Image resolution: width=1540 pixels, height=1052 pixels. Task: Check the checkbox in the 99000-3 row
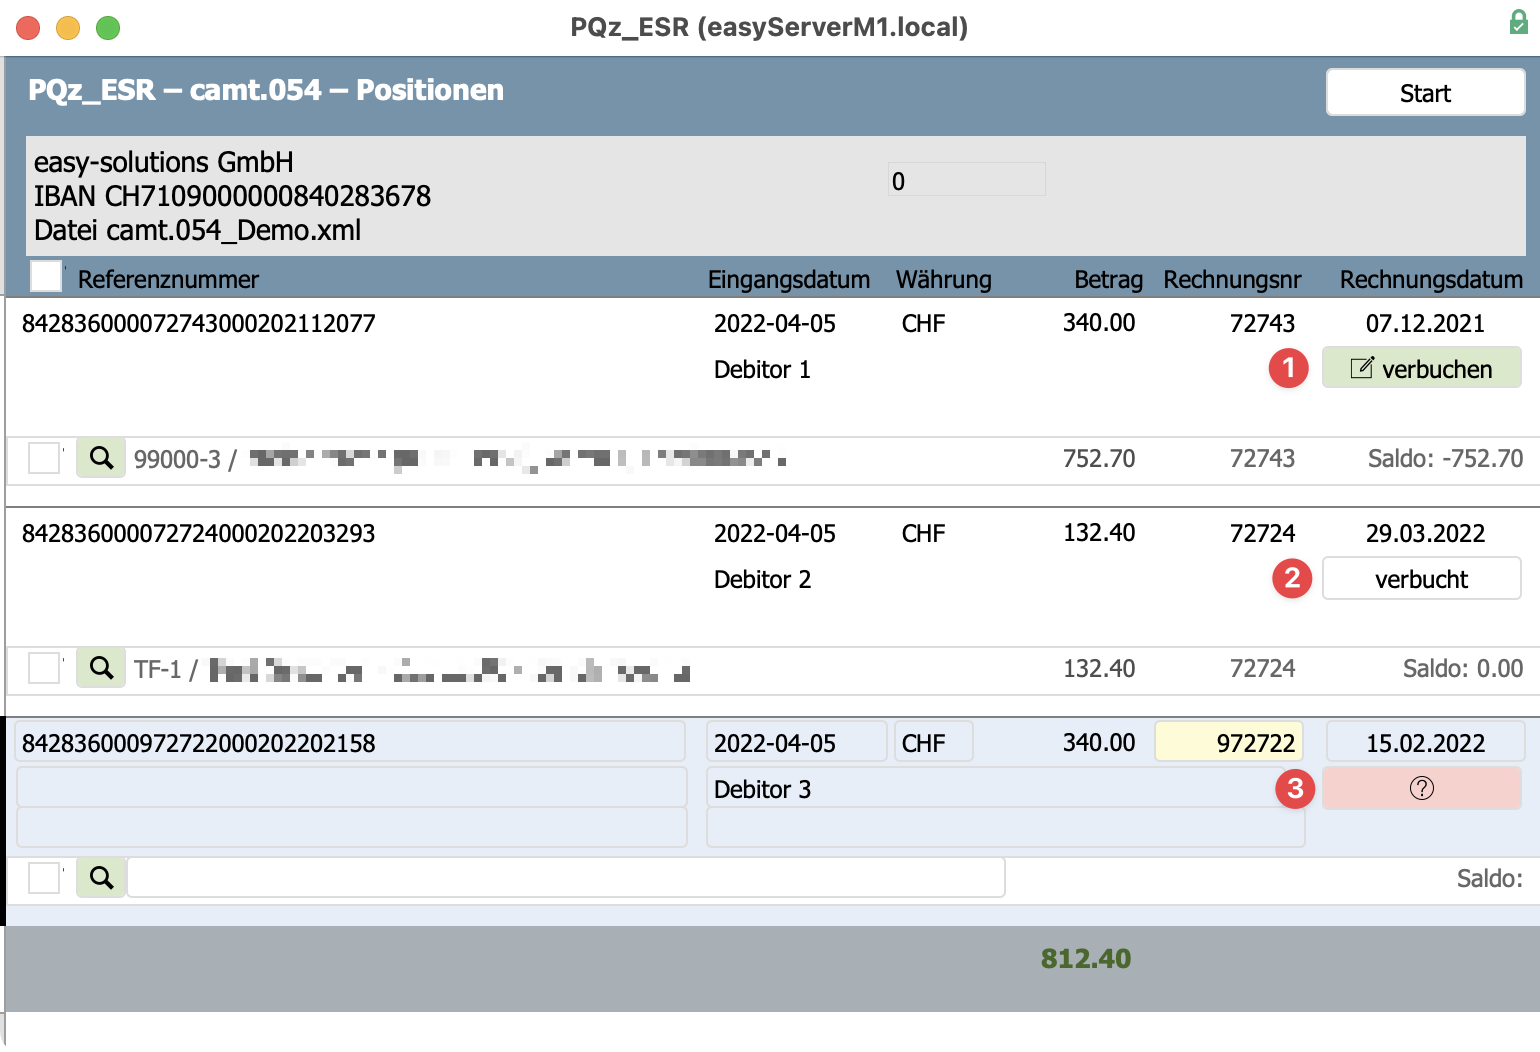(x=44, y=458)
